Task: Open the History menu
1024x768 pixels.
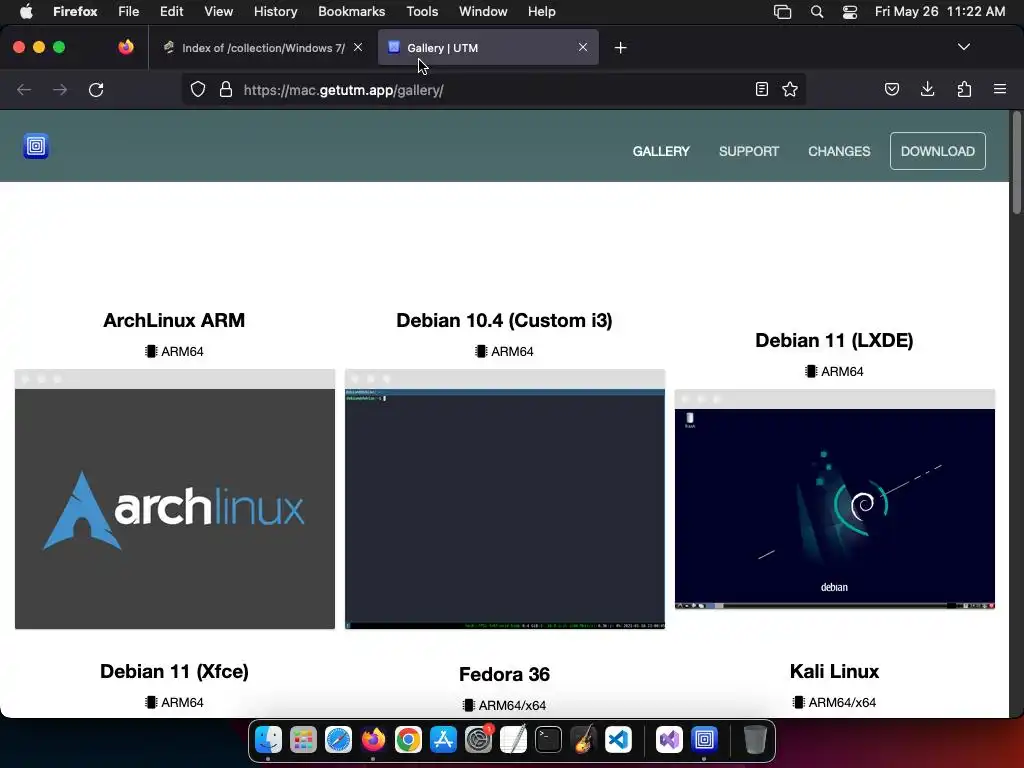Action: click(x=276, y=12)
